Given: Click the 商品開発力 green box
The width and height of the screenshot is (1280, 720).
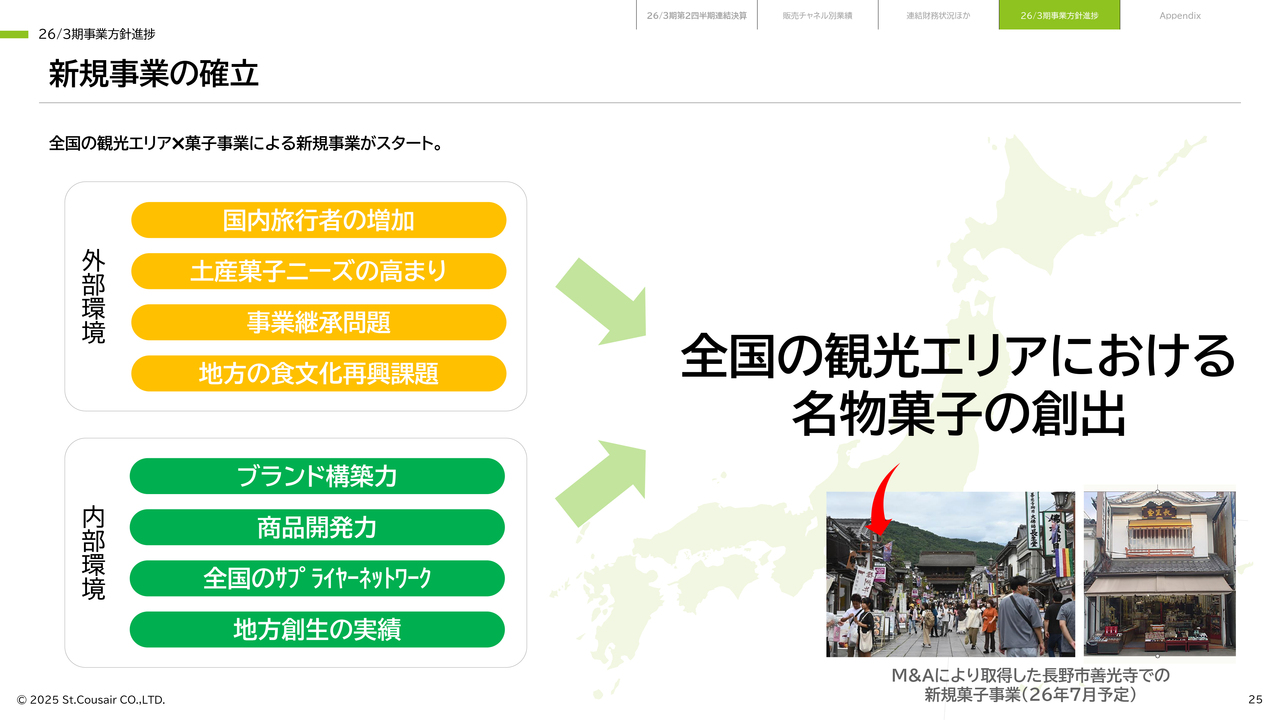Looking at the screenshot, I should click(x=317, y=527).
